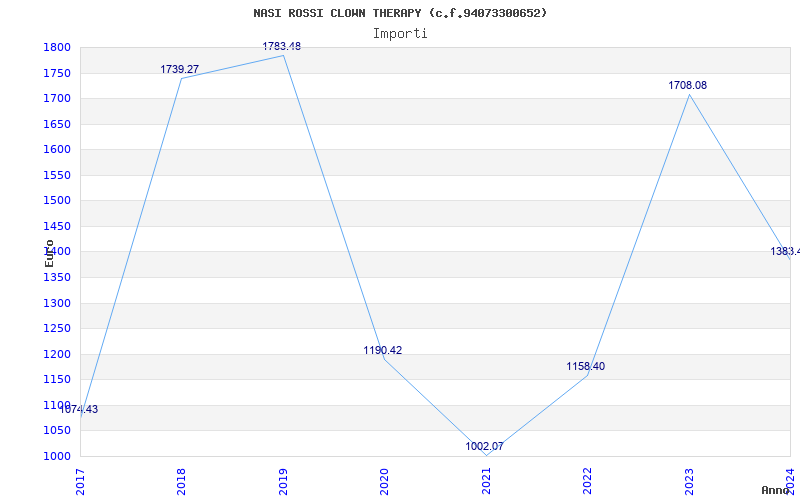Click the y-axis value 1600

pos(57,149)
